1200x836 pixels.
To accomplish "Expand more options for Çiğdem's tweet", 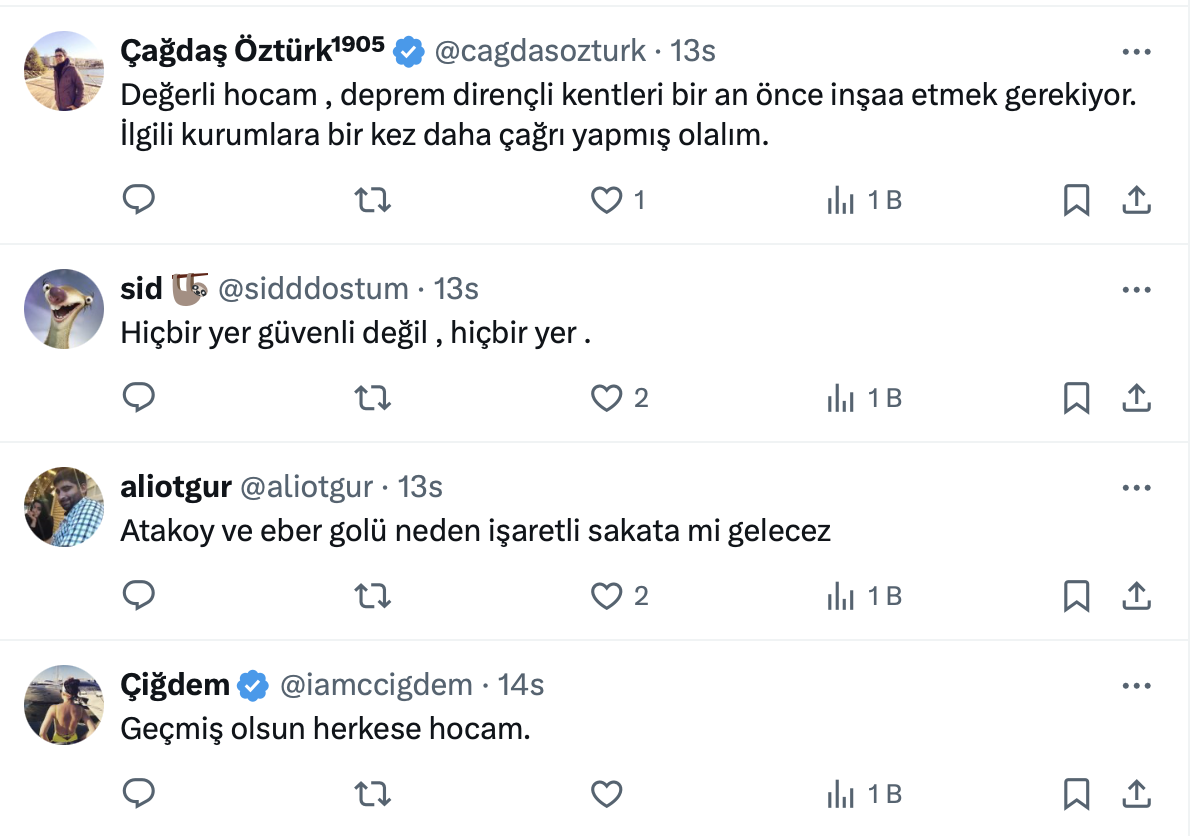I will 1137,686.
